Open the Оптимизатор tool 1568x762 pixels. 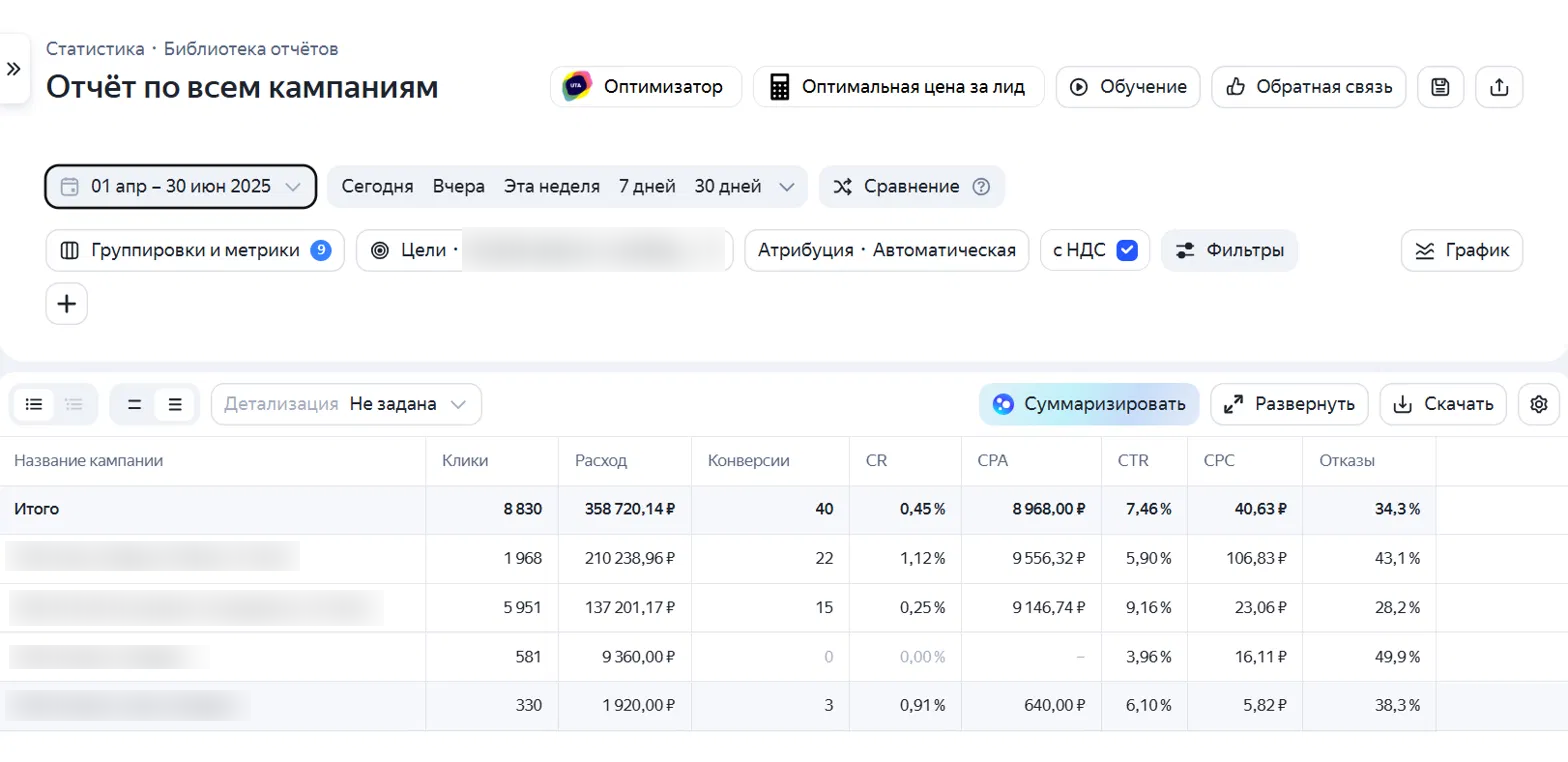[x=646, y=87]
